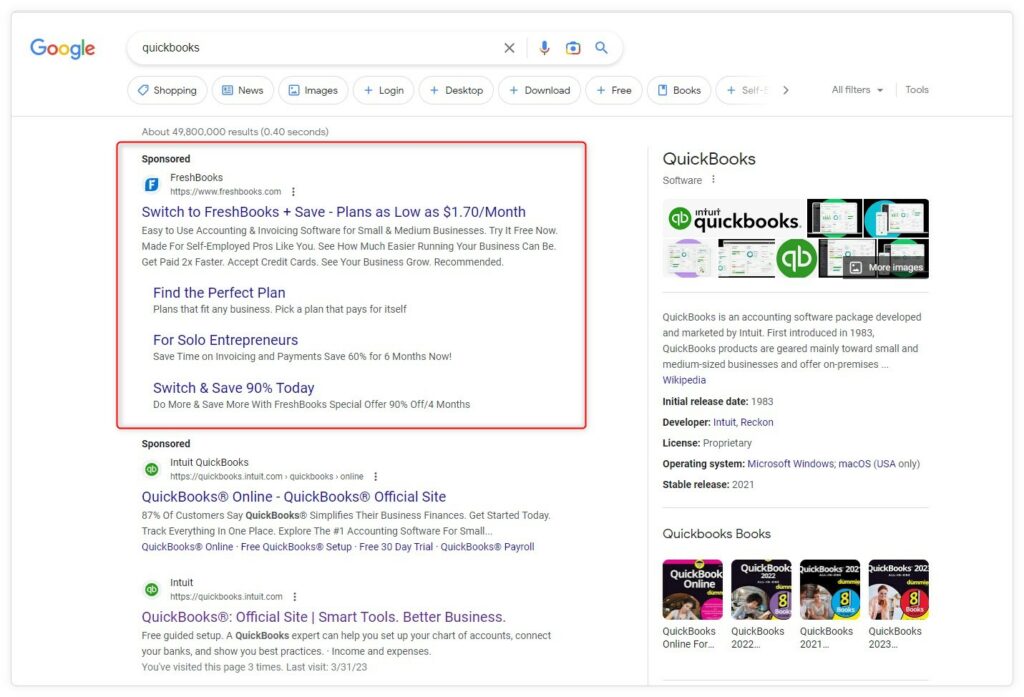Open QuickBooks Online - Official Site ad headline

pyautogui.click(x=294, y=496)
